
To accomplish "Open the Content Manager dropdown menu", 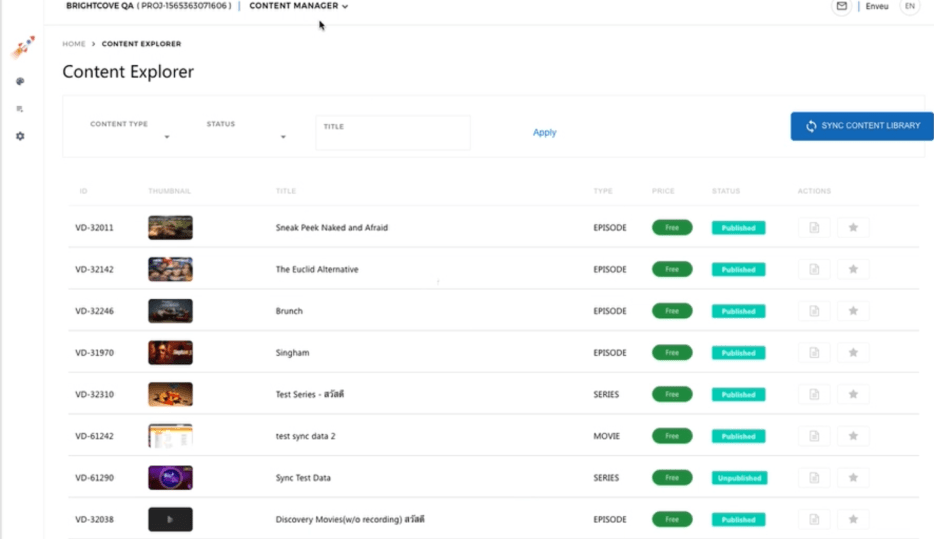I will [x=299, y=6].
